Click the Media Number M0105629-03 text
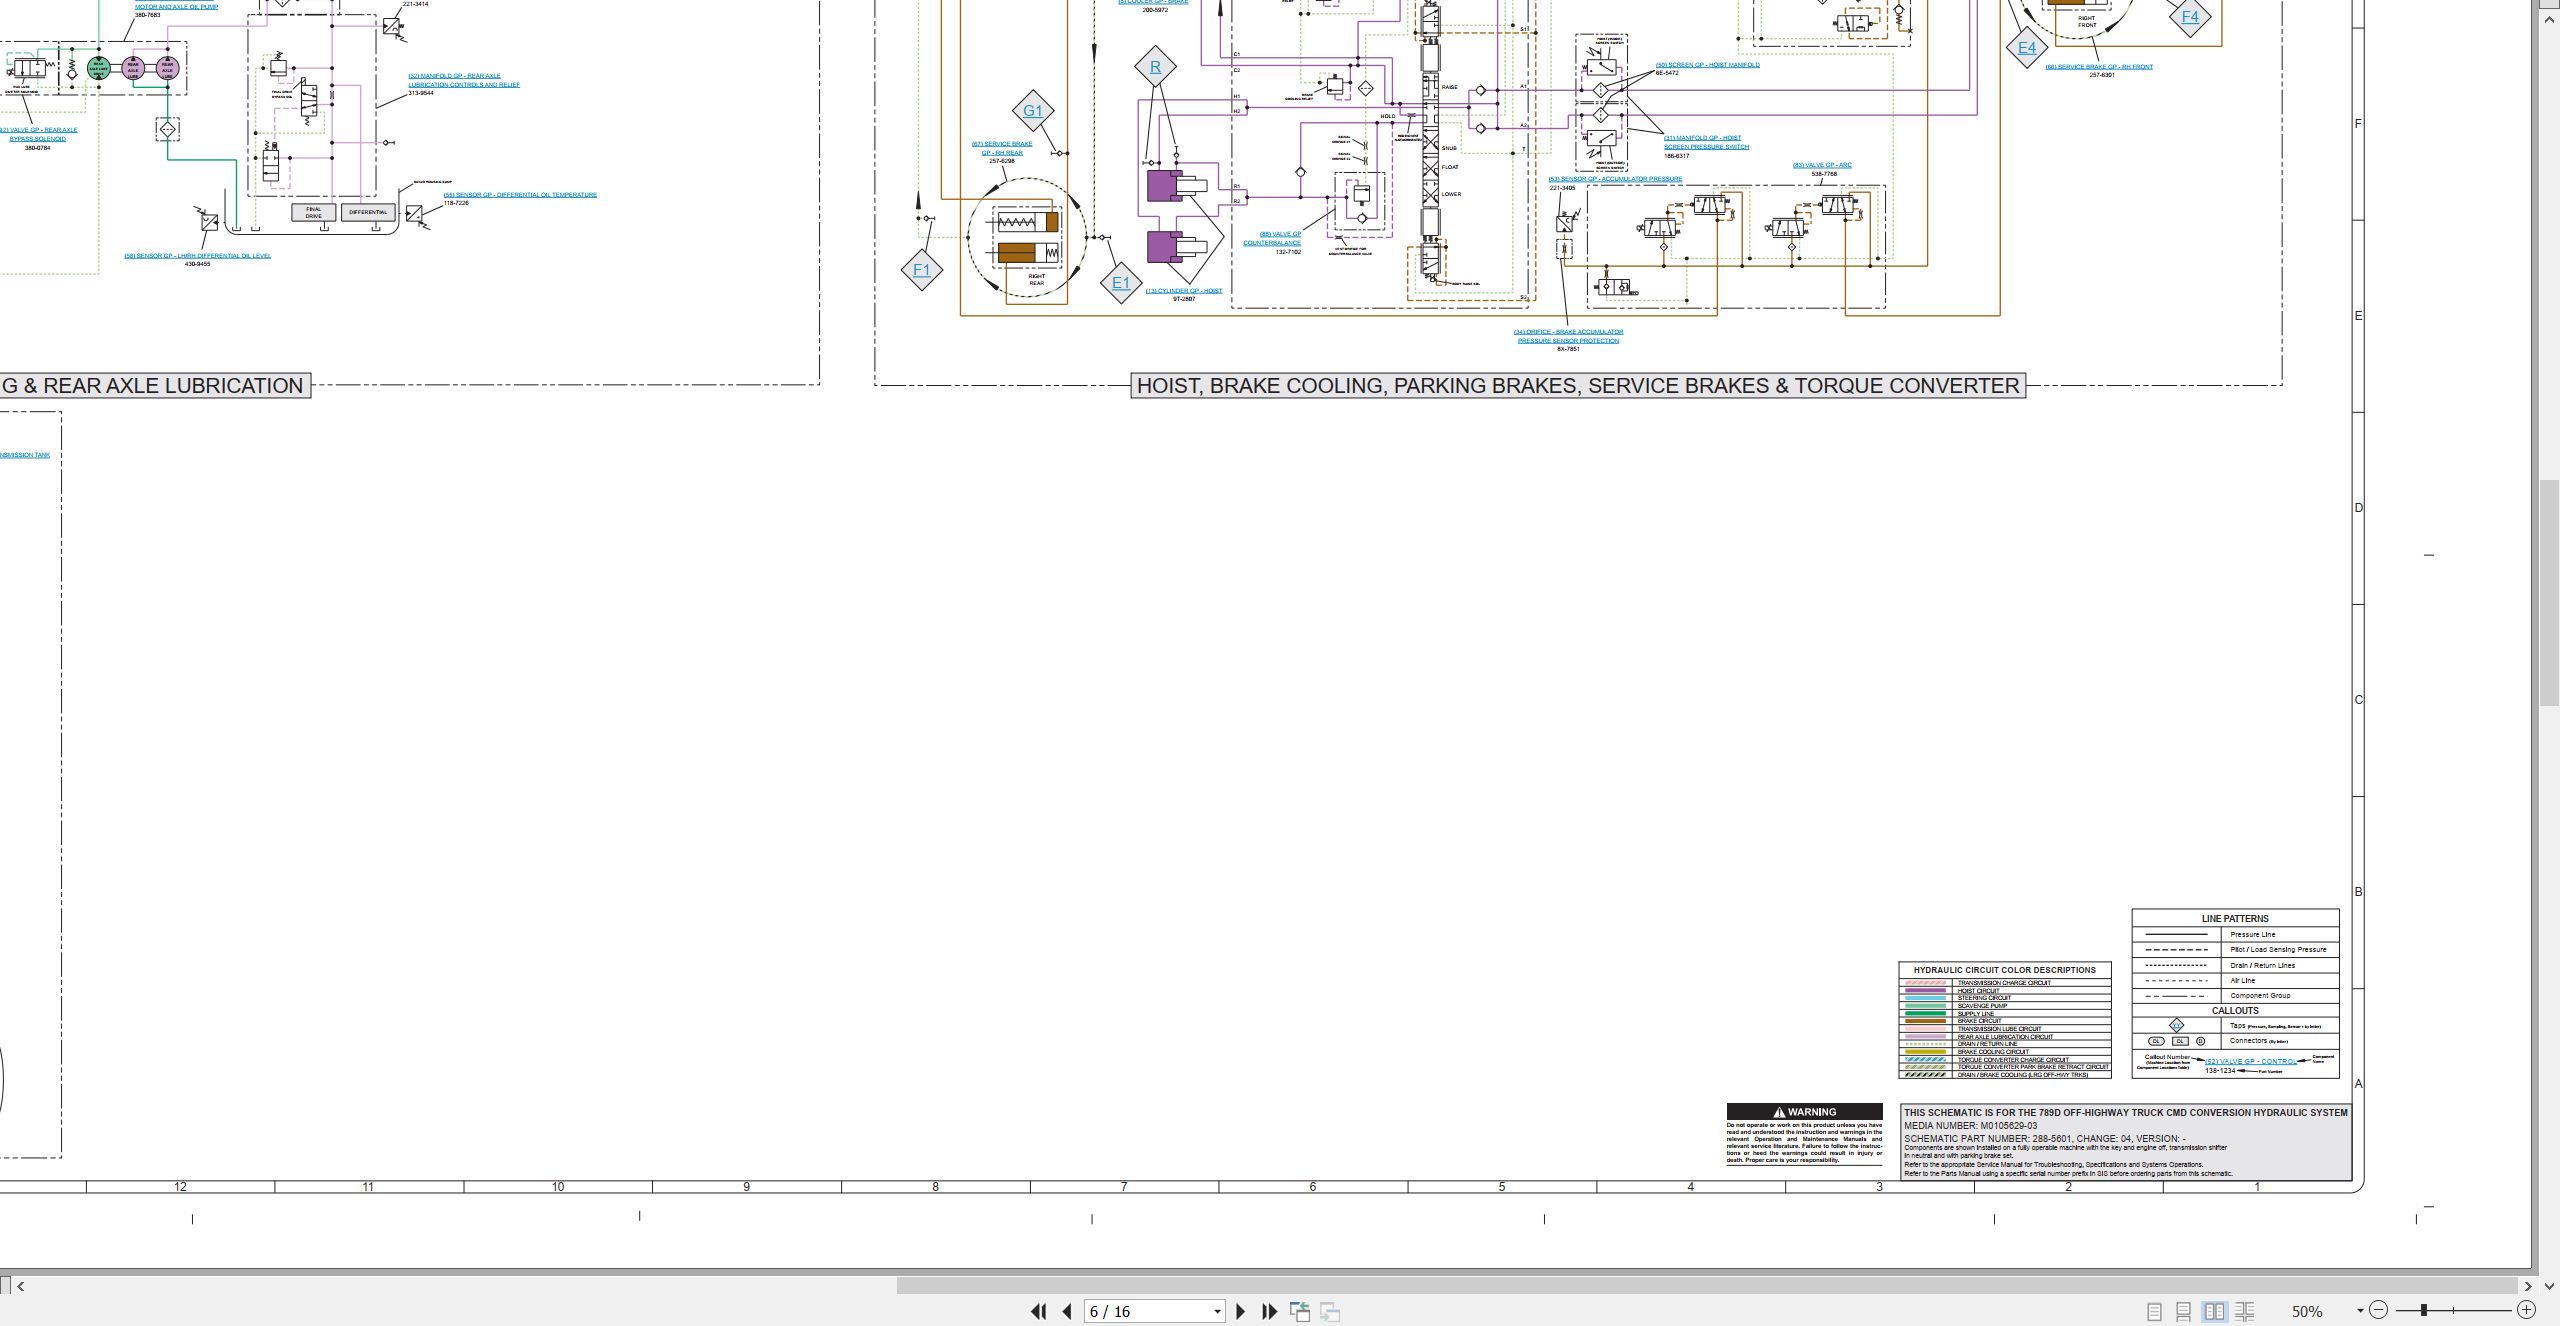 (1970, 1125)
